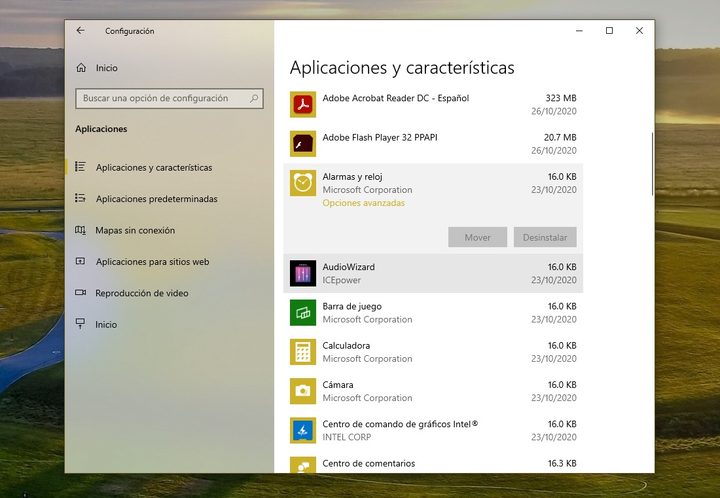The width and height of the screenshot is (720, 498).
Task: Minimize the Configuración window
Action: tap(579, 30)
